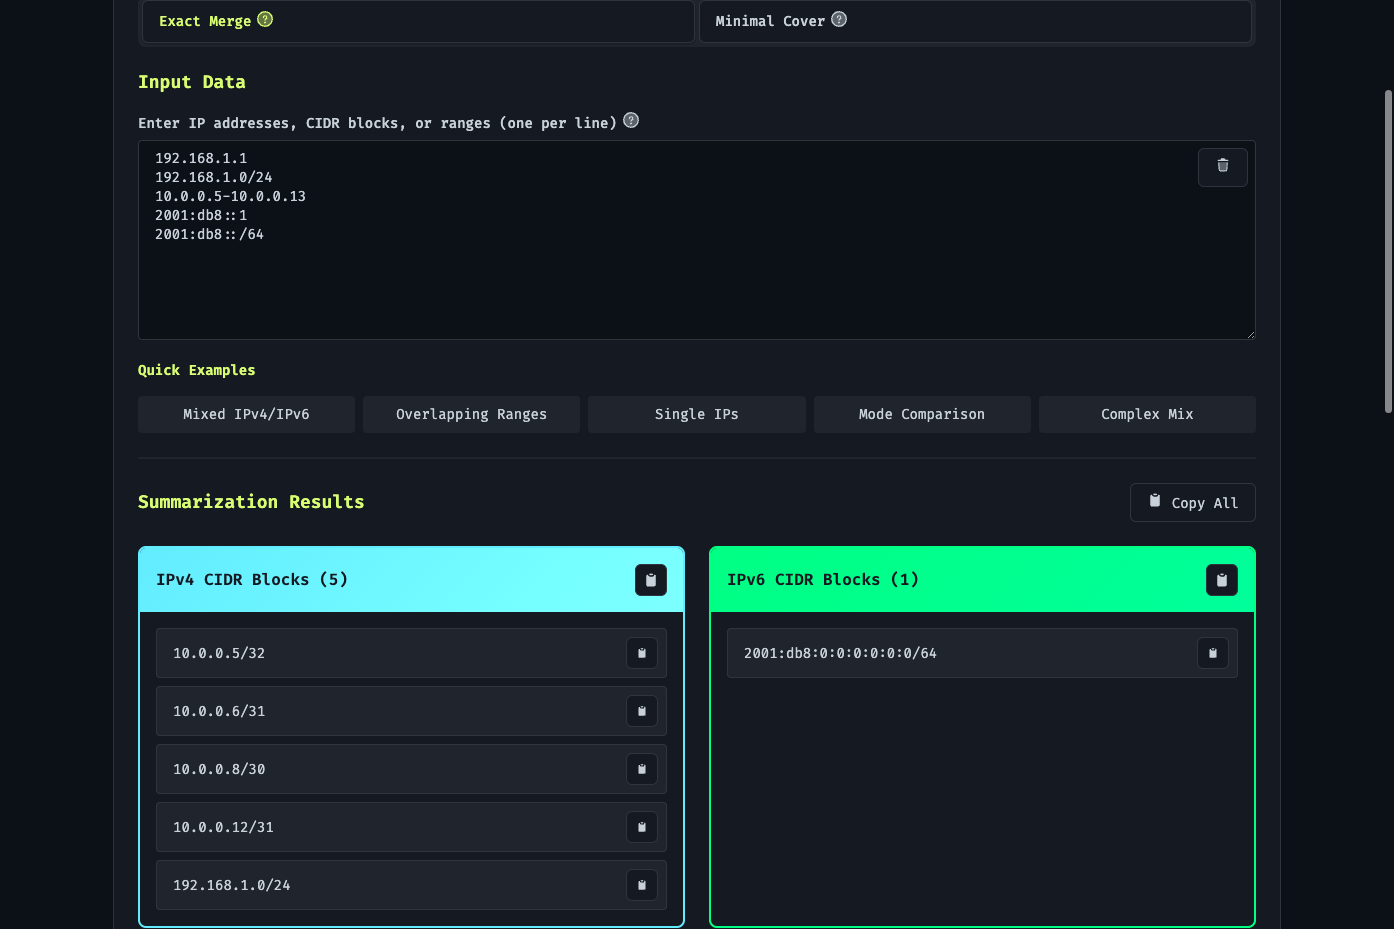Load the Mode Comparison example
The width and height of the screenshot is (1394, 929).
tap(922, 414)
